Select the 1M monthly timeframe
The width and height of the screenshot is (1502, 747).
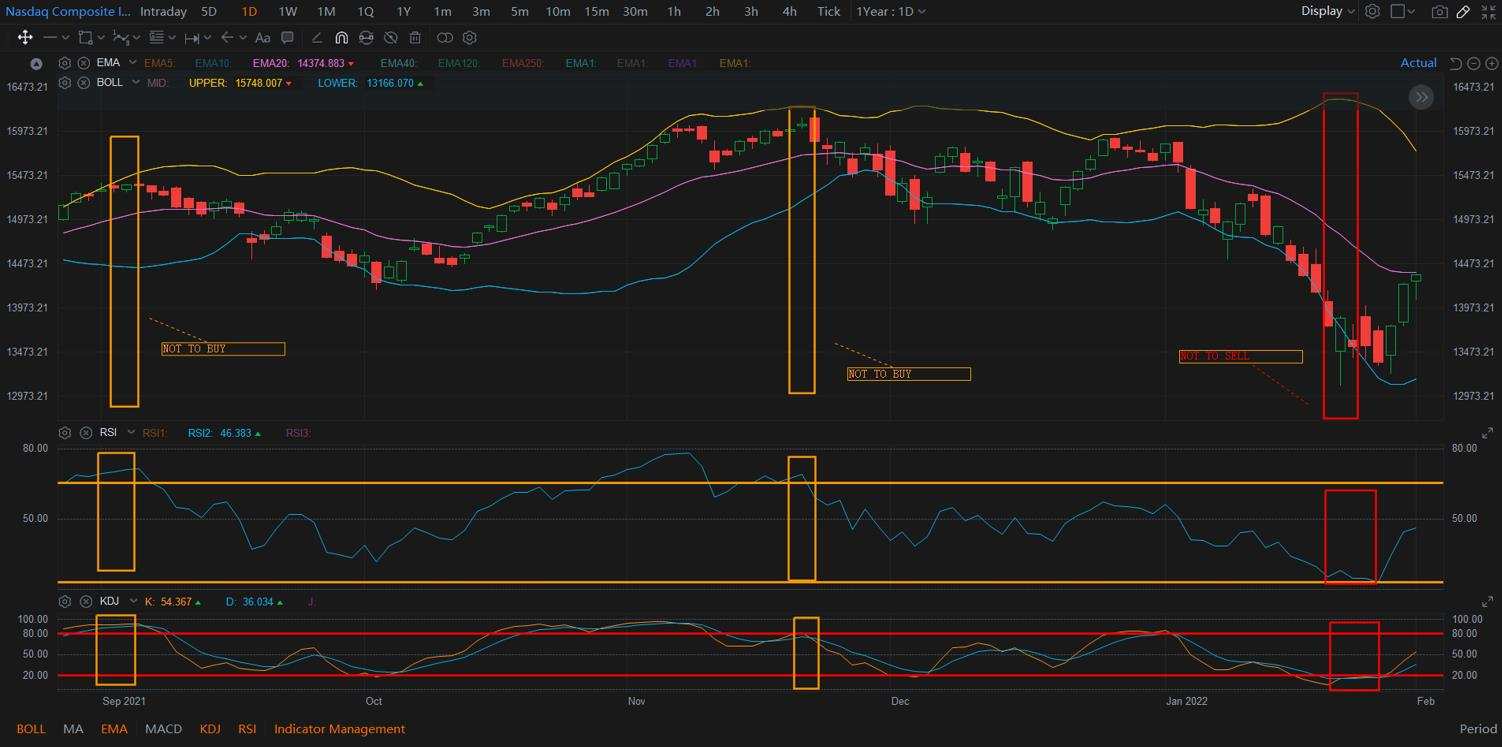(326, 11)
